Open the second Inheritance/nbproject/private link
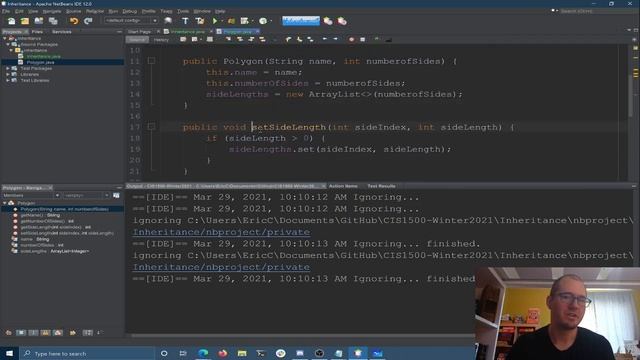Screen dimensions: 640x360 click(x=221, y=267)
